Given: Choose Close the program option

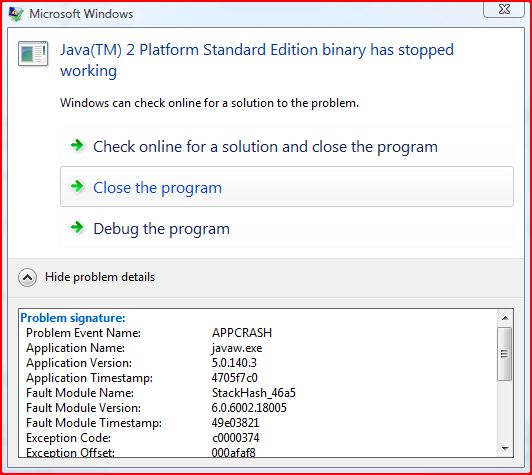Looking at the screenshot, I should point(287,187).
